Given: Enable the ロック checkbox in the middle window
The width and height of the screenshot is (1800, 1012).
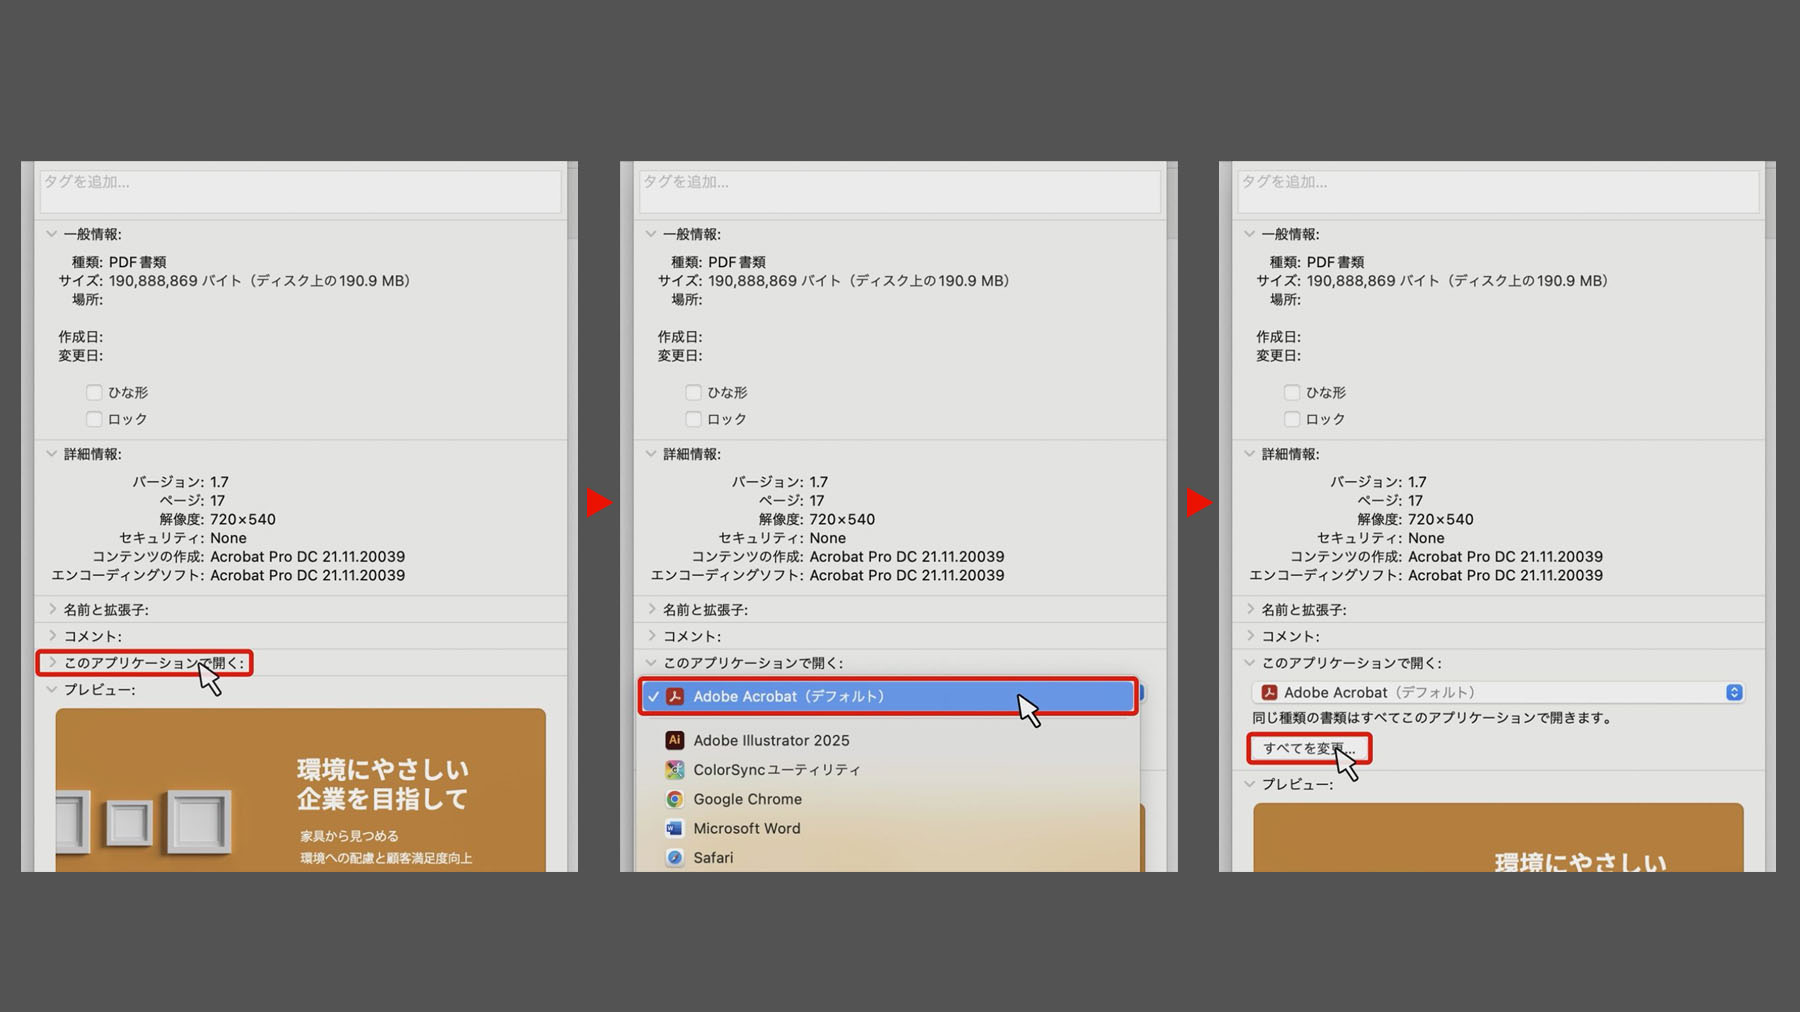Looking at the screenshot, I should (x=693, y=419).
